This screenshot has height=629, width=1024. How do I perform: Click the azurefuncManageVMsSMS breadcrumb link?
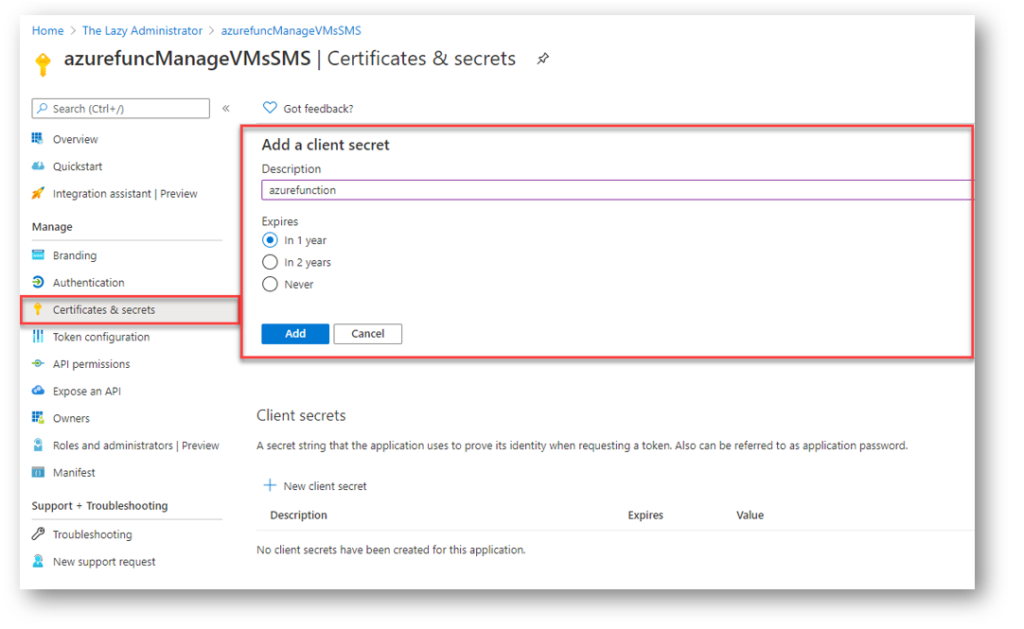[x=291, y=31]
